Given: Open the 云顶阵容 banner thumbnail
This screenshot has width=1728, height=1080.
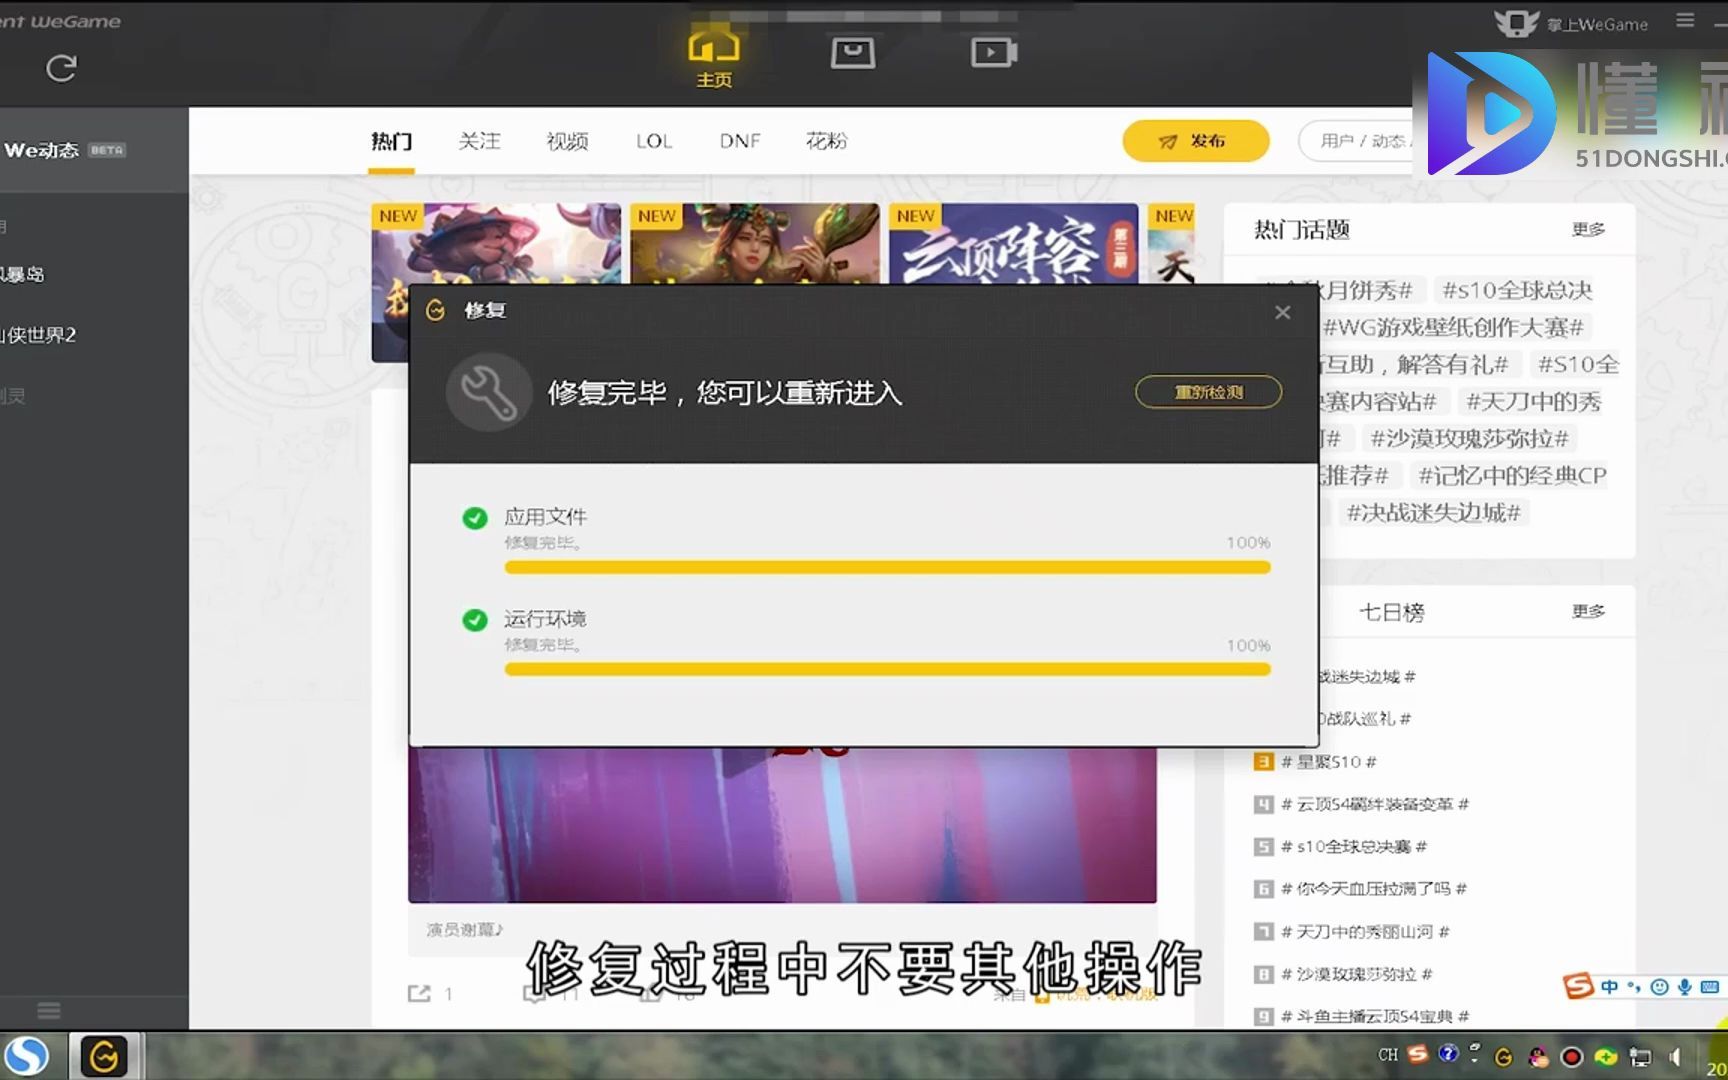Looking at the screenshot, I should click(x=1013, y=244).
